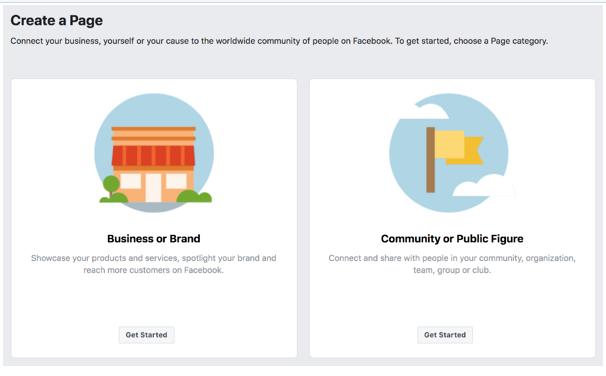Click the 'Showcase your products and services' description
The height and width of the screenshot is (376, 606).
(x=153, y=264)
